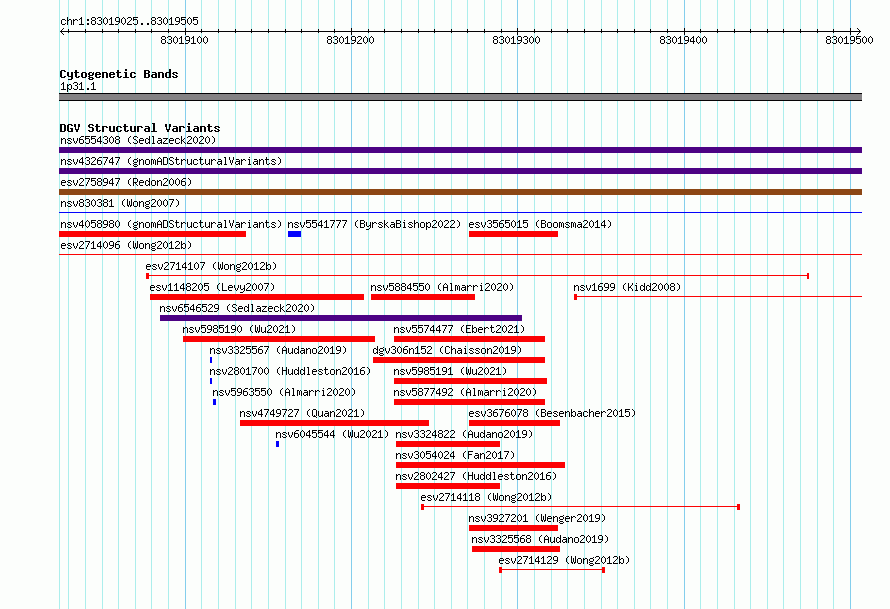Click the 83019400 ruler coordinate label
The height and width of the screenshot is (609, 890).
coord(683,40)
